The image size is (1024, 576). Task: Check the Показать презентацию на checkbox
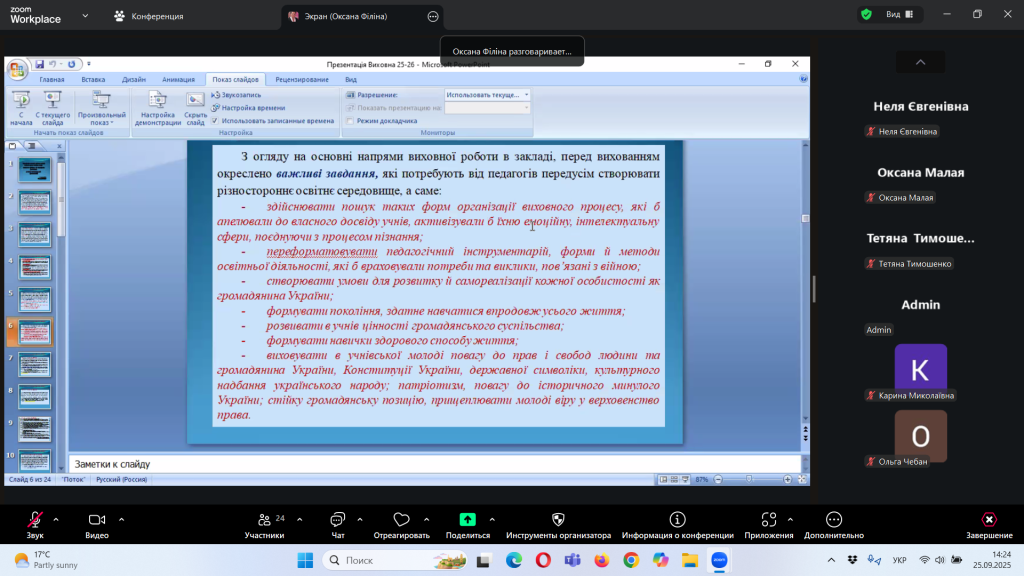[x=350, y=107]
